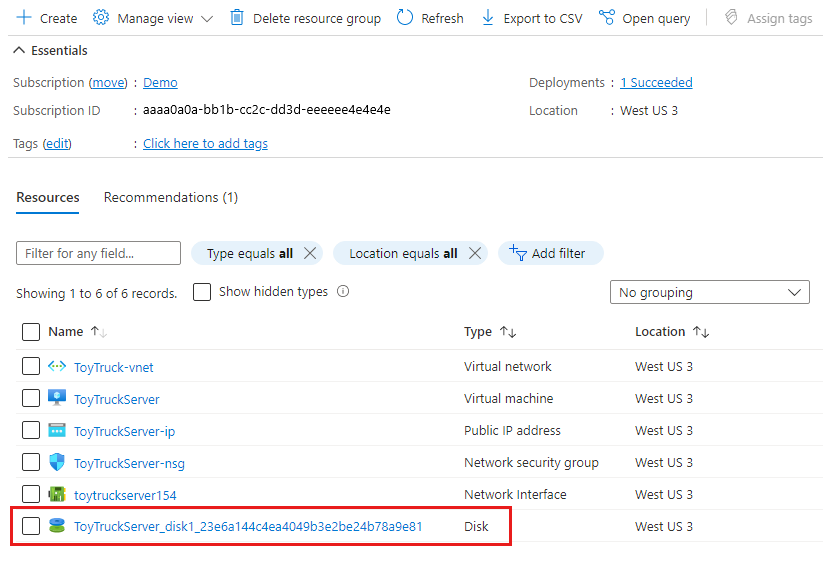Collapse the Essentials section

tap(19, 50)
